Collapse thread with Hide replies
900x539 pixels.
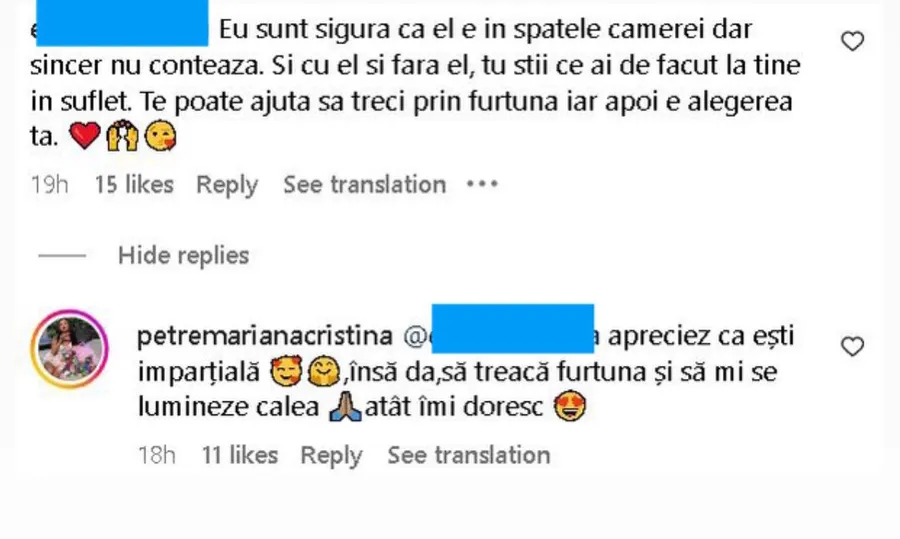click(184, 255)
